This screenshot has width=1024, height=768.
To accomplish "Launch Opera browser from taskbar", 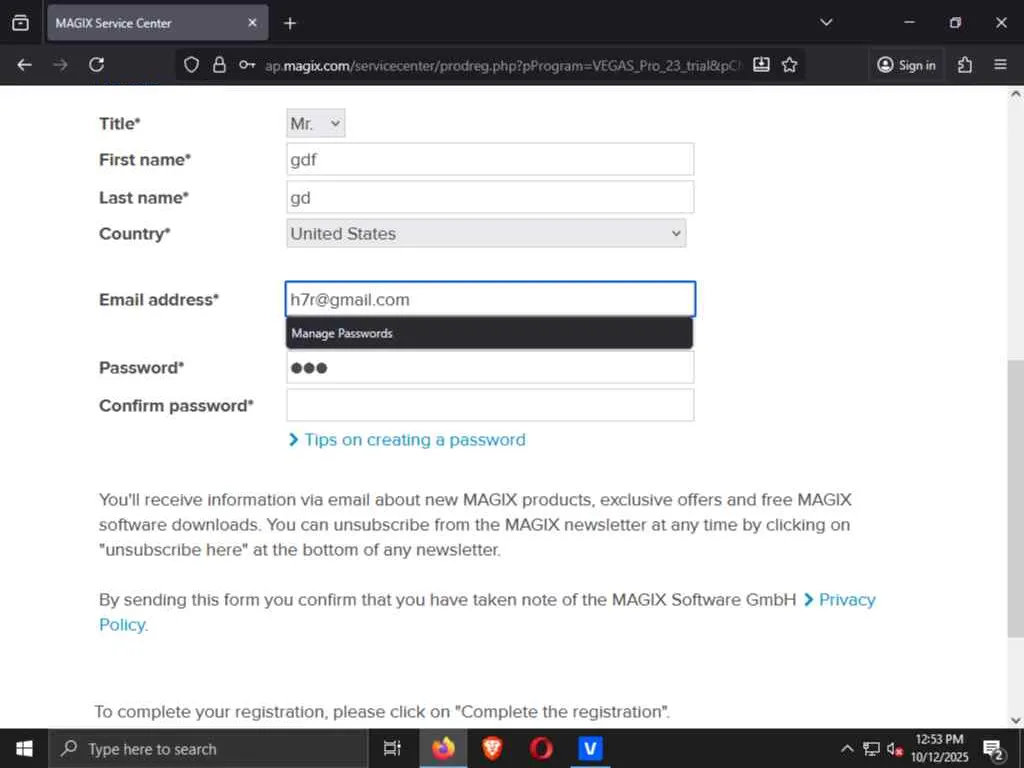I will click(x=541, y=748).
